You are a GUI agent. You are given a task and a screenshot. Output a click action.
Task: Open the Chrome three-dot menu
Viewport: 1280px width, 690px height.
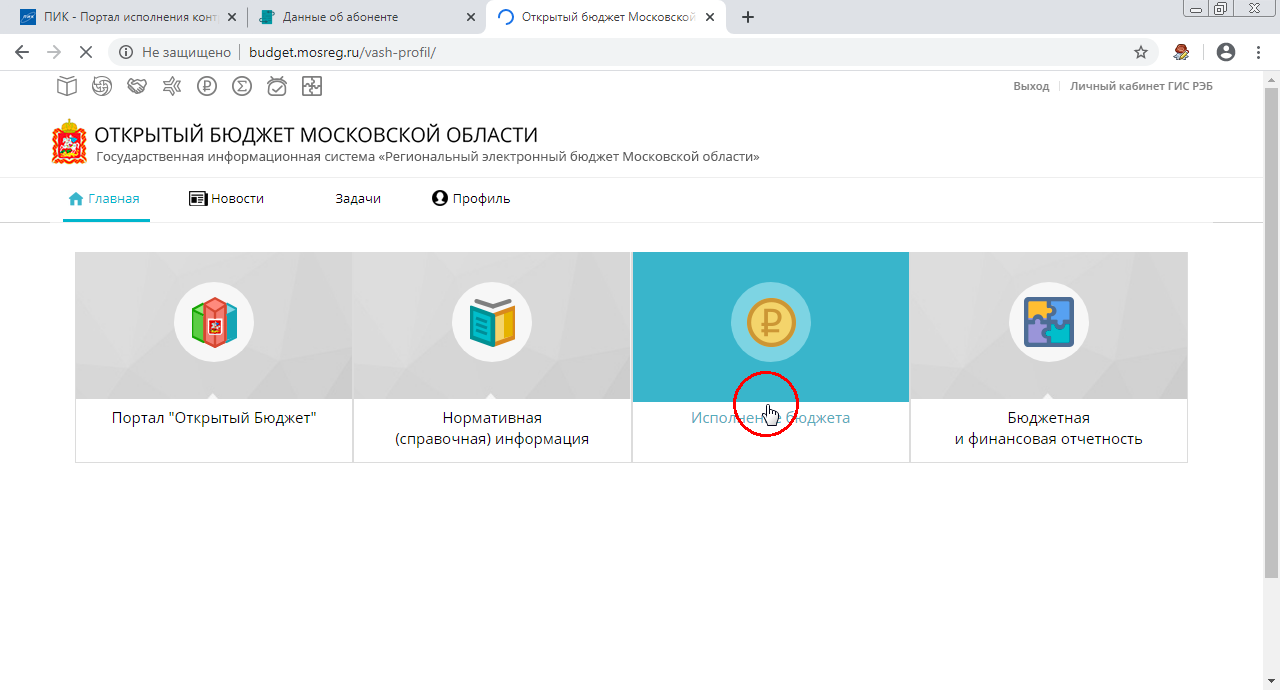click(x=1257, y=52)
